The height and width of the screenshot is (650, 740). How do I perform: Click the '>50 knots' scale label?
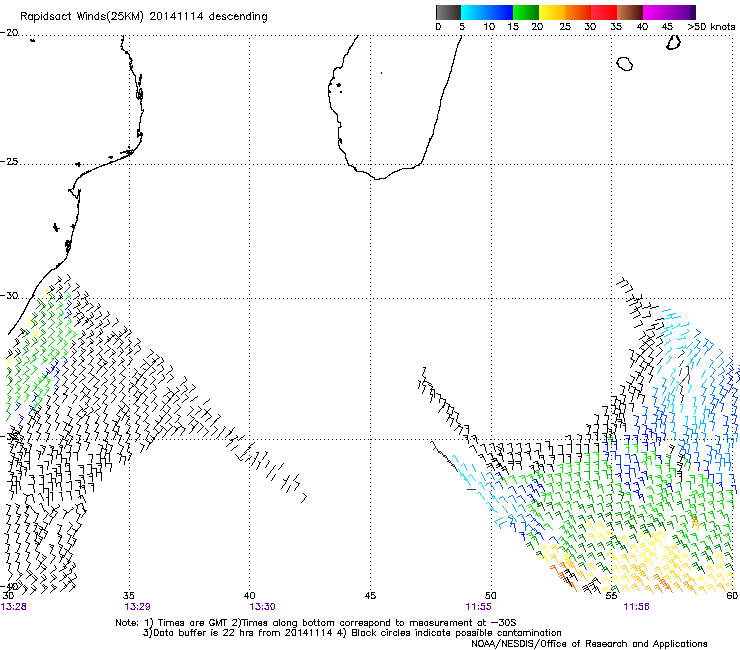point(711,27)
